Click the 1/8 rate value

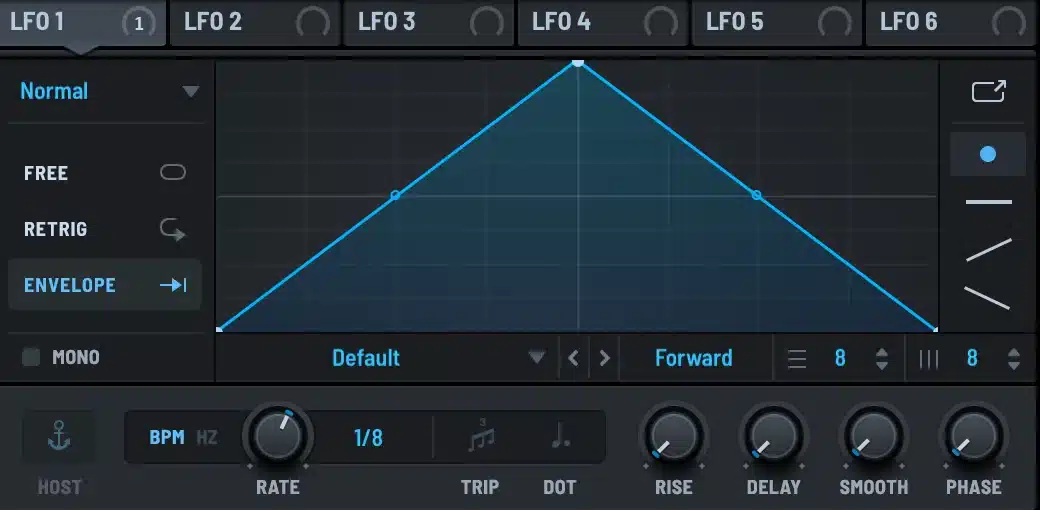(x=368, y=438)
